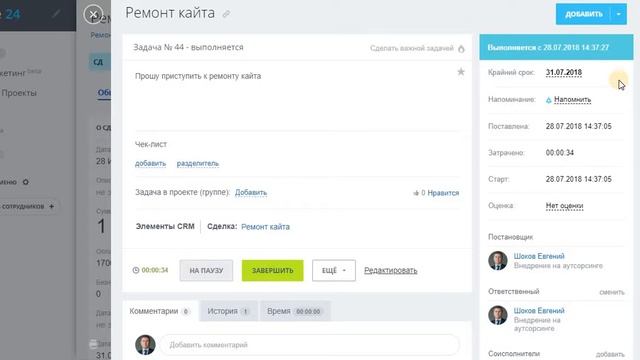640x360 pixels.
Task: Click the Нравится link
Action: click(x=443, y=193)
